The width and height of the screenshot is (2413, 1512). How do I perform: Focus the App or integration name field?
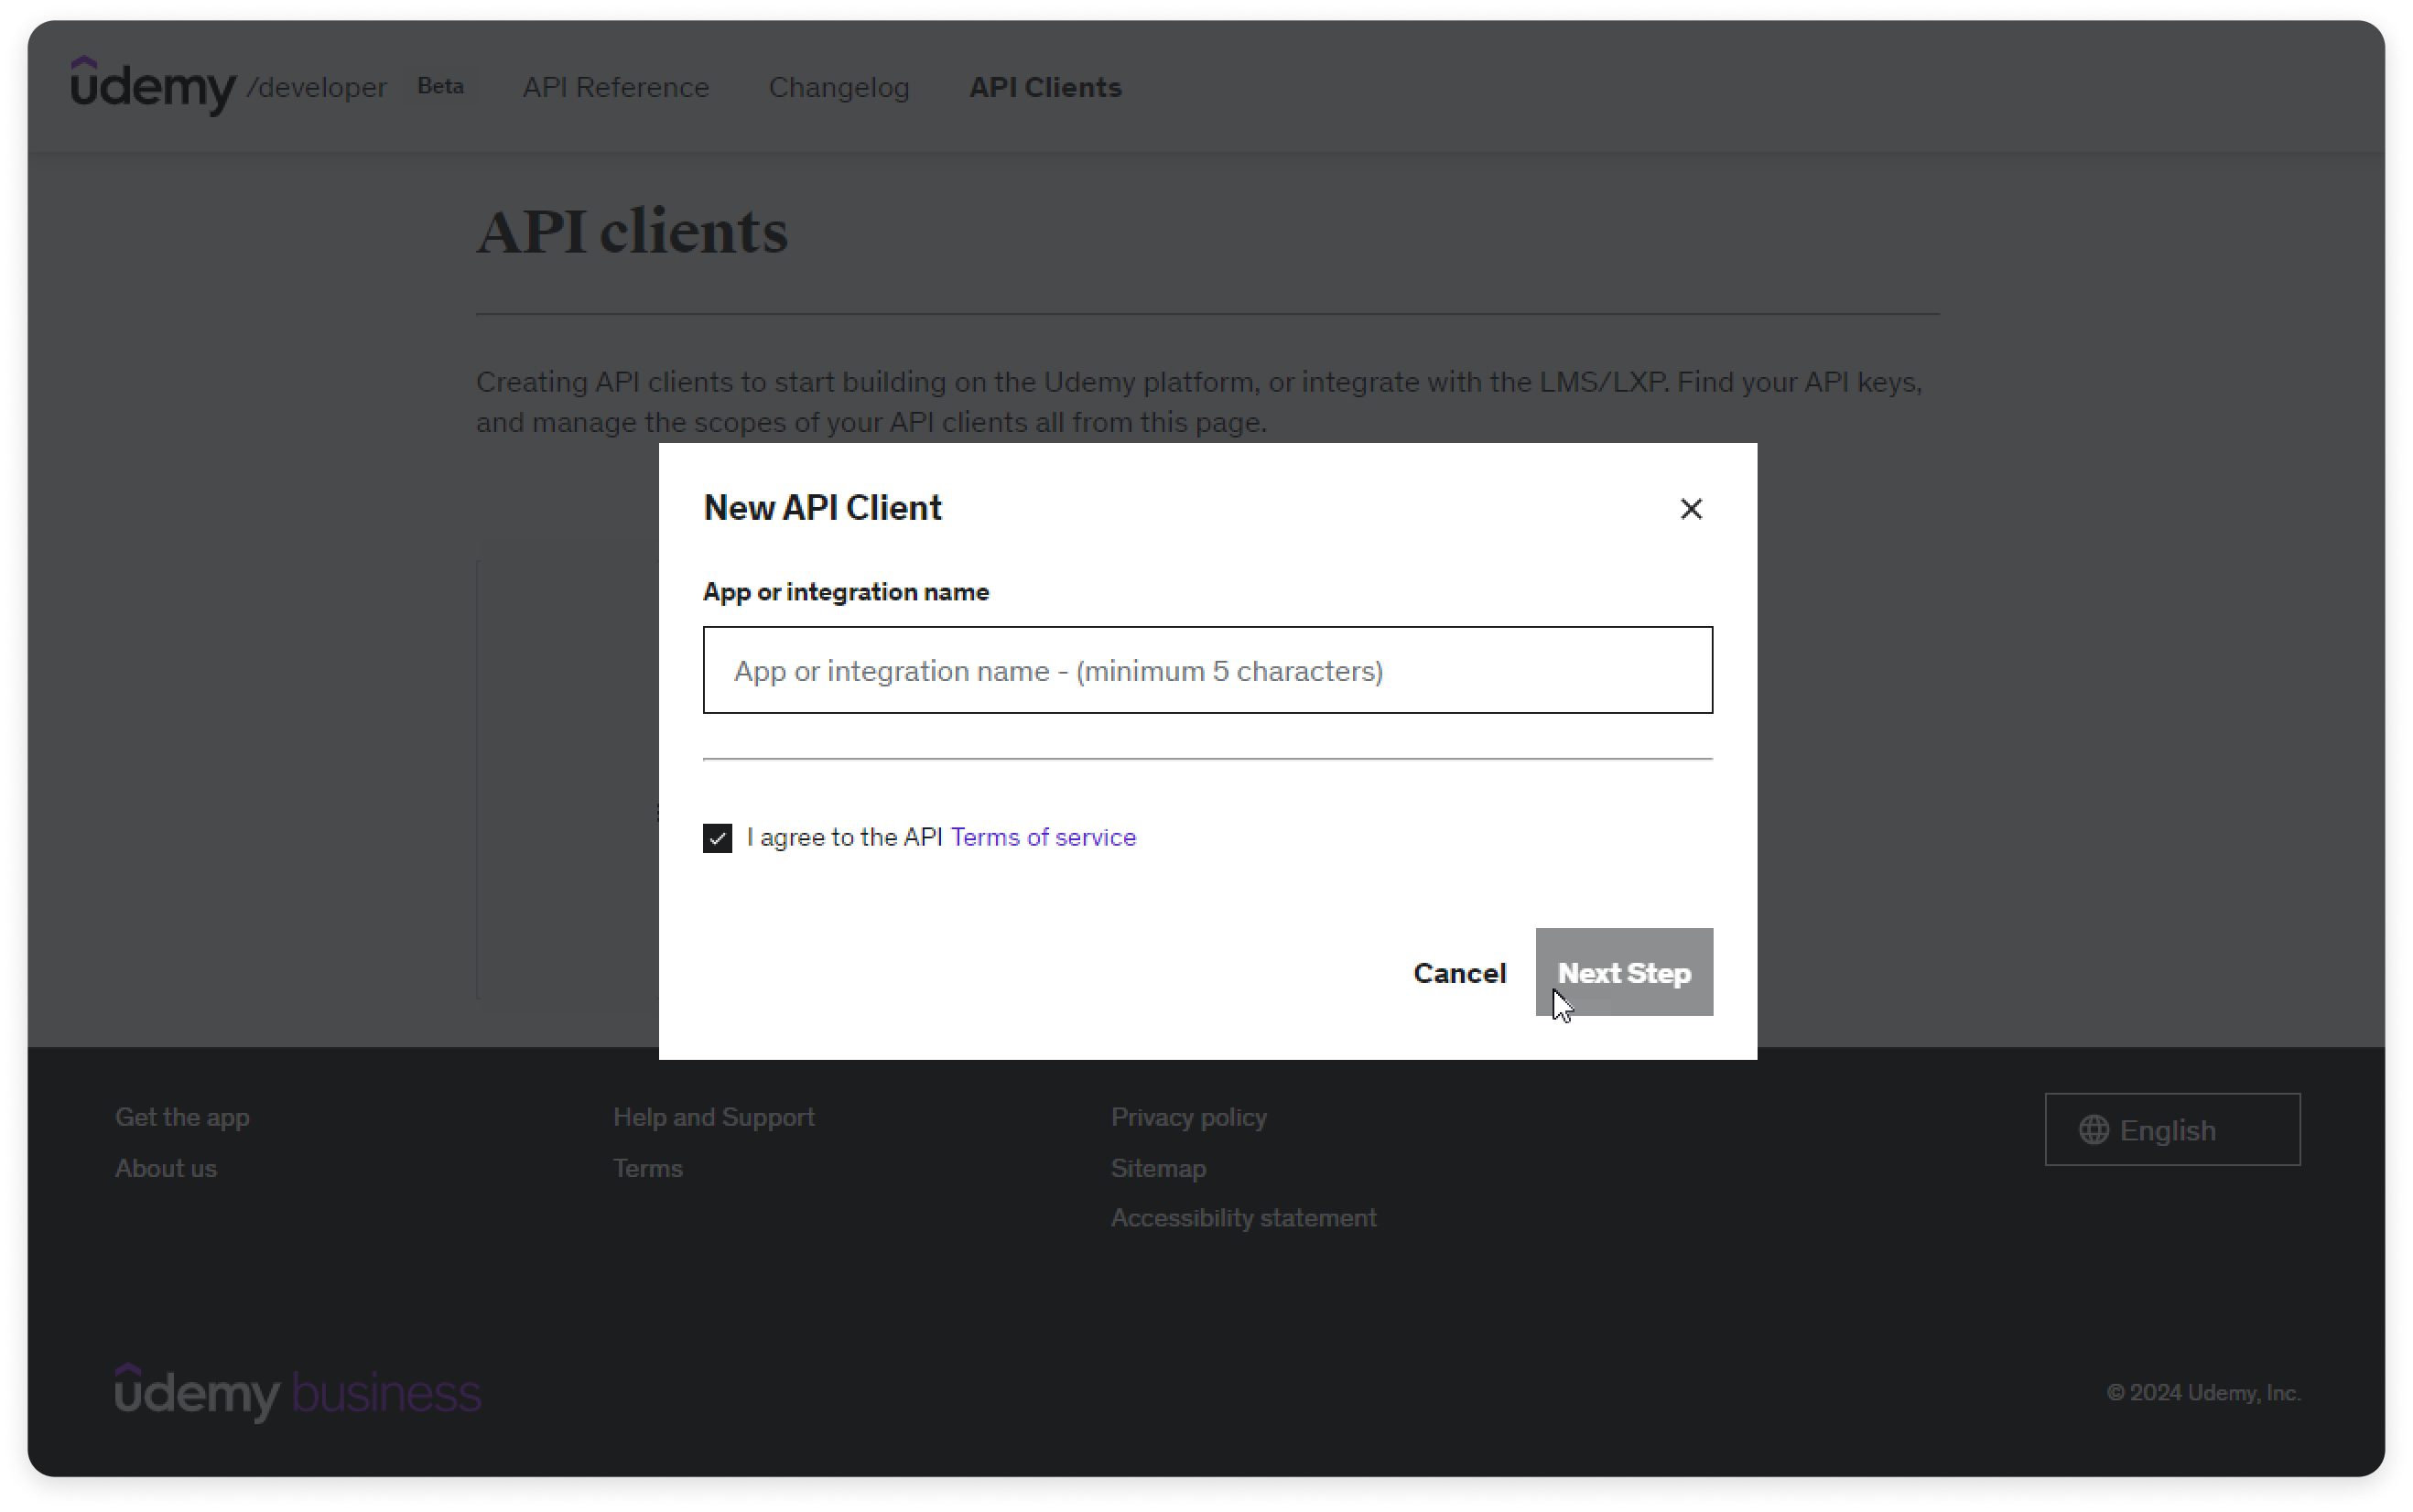(1207, 670)
